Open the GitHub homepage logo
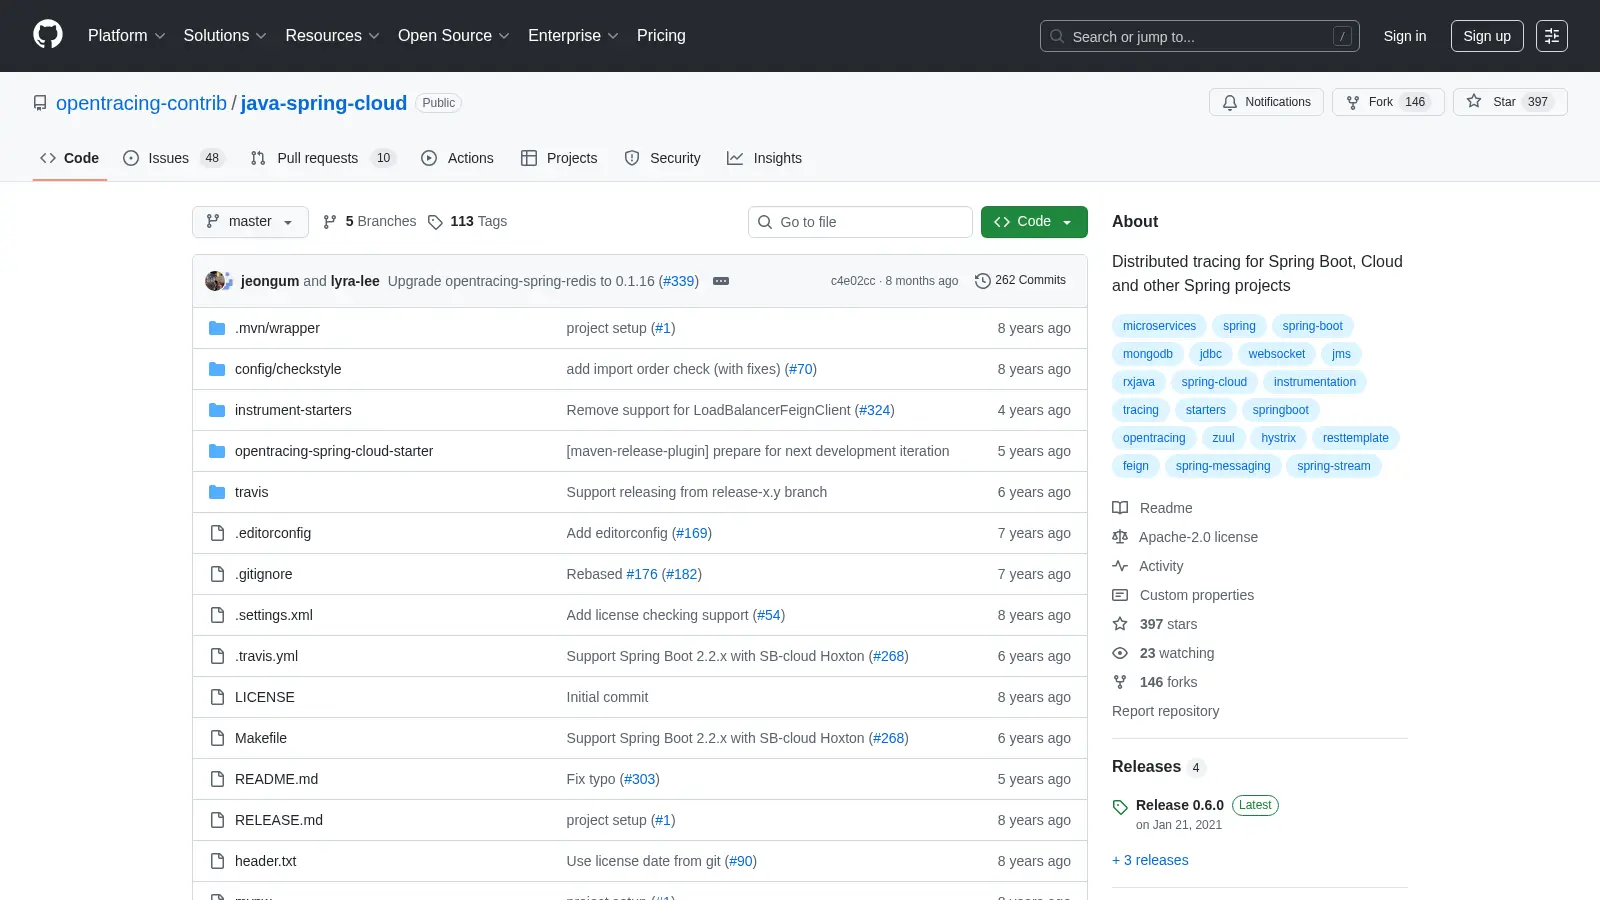 48,35
